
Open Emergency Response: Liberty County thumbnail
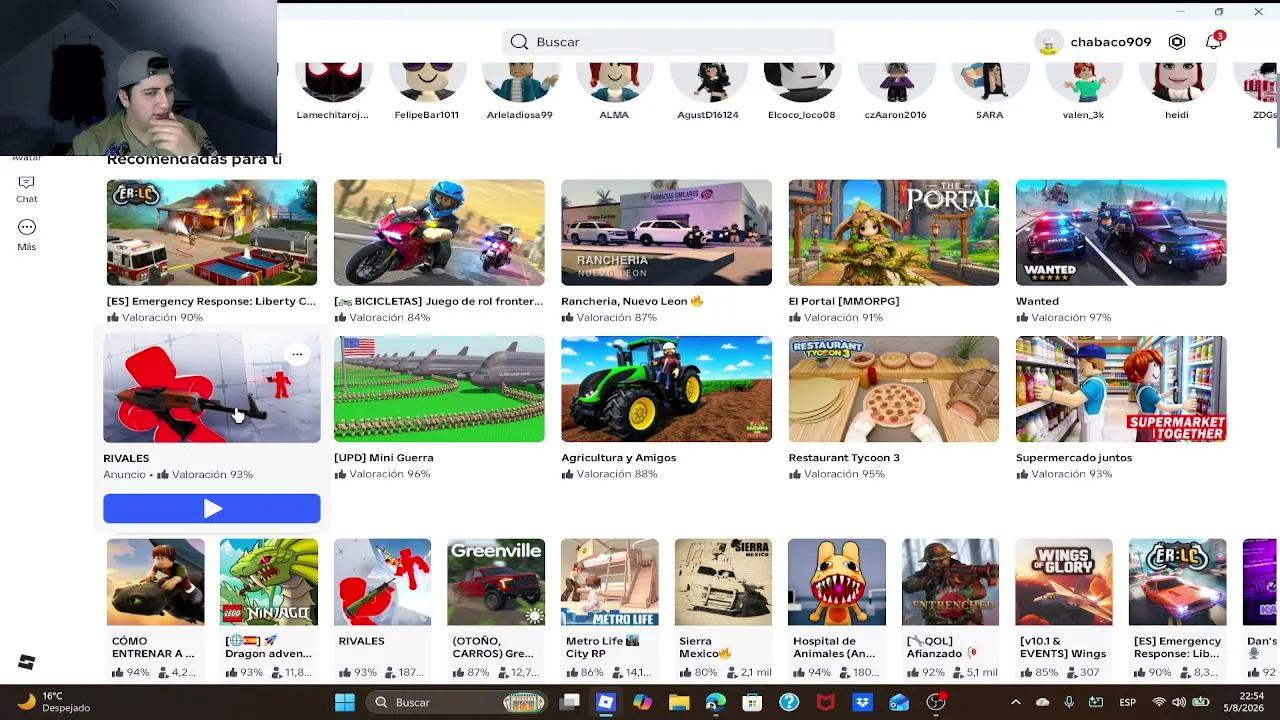212,233
